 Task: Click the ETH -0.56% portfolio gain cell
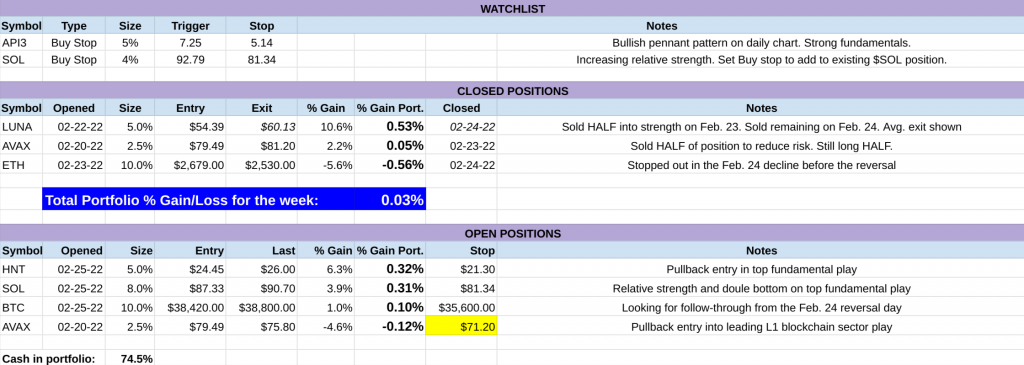pyautogui.click(x=390, y=165)
